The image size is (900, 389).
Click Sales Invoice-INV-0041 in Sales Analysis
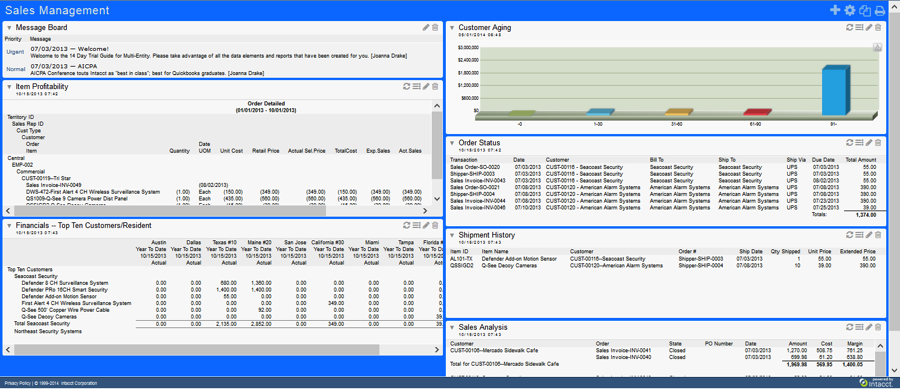pos(623,350)
